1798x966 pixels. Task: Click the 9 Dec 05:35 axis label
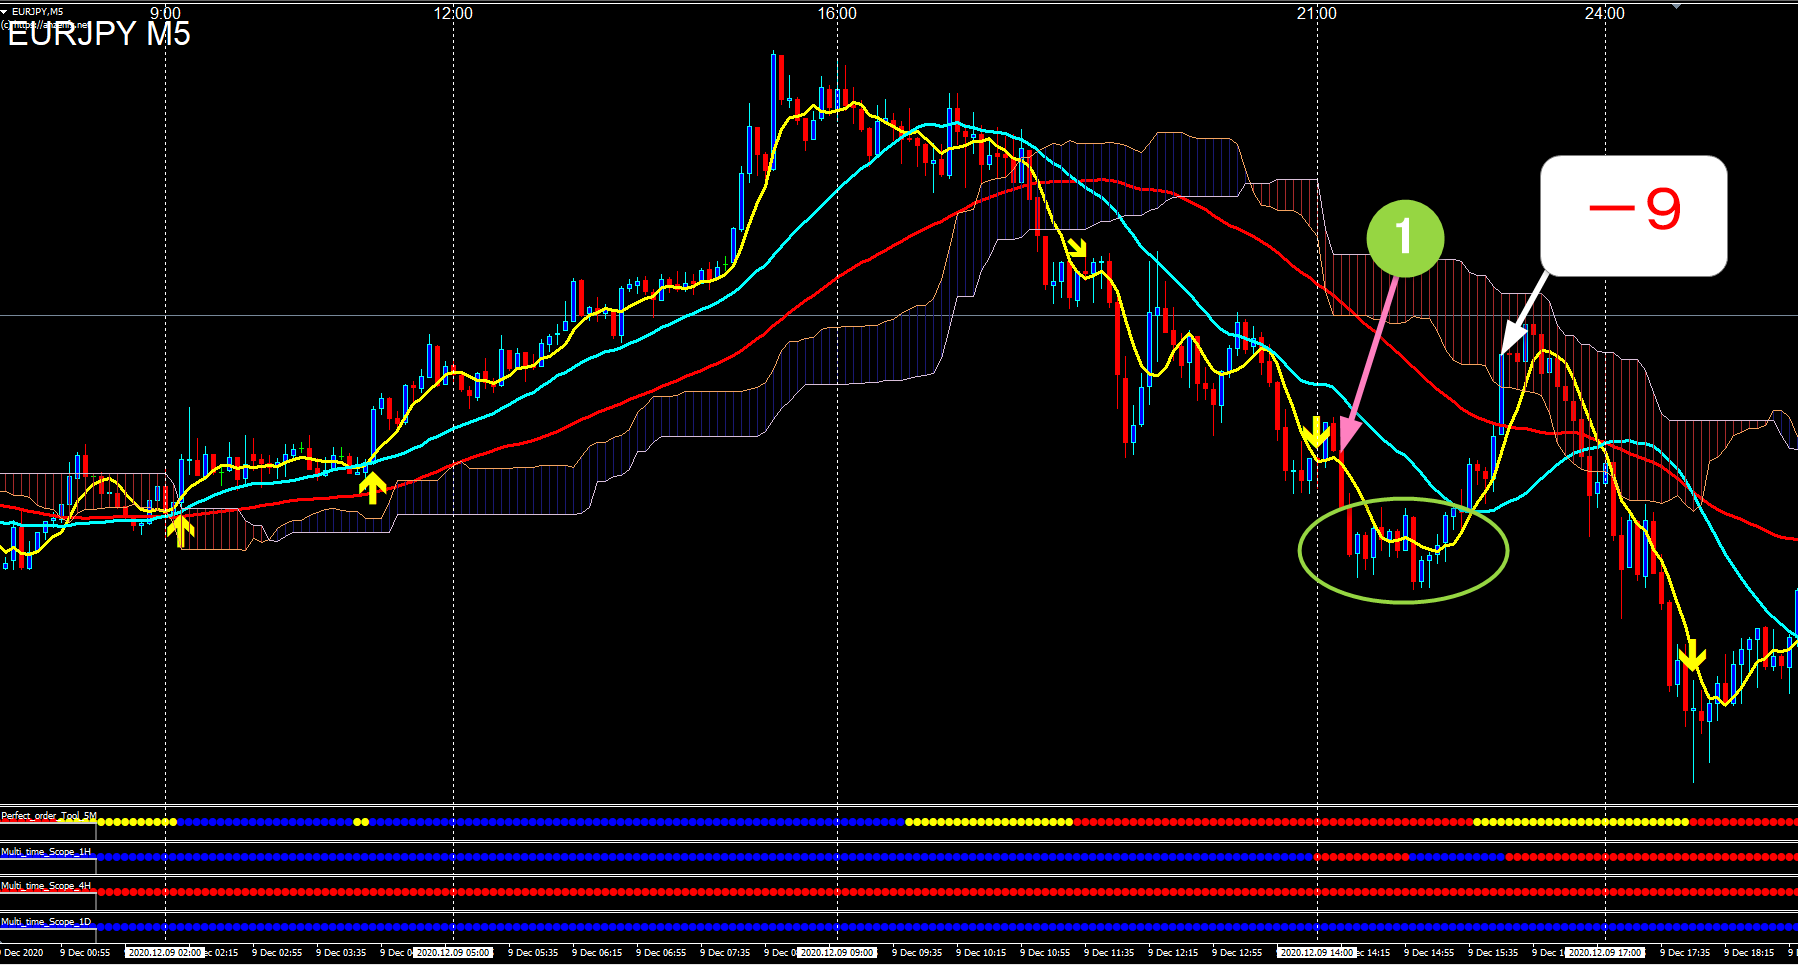(x=533, y=953)
